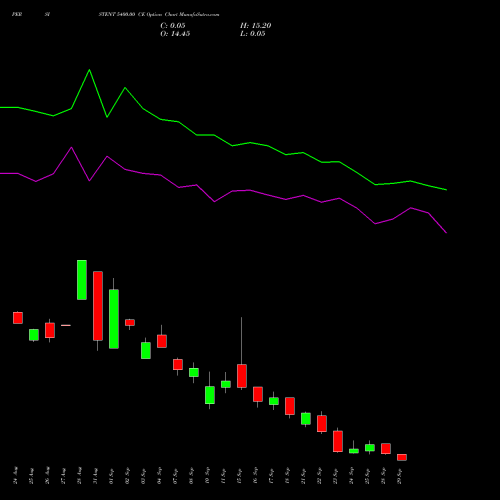This screenshot has width=500, height=500.
Task: Click the "04 Sep" date axis label
Action: pos(159,476)
